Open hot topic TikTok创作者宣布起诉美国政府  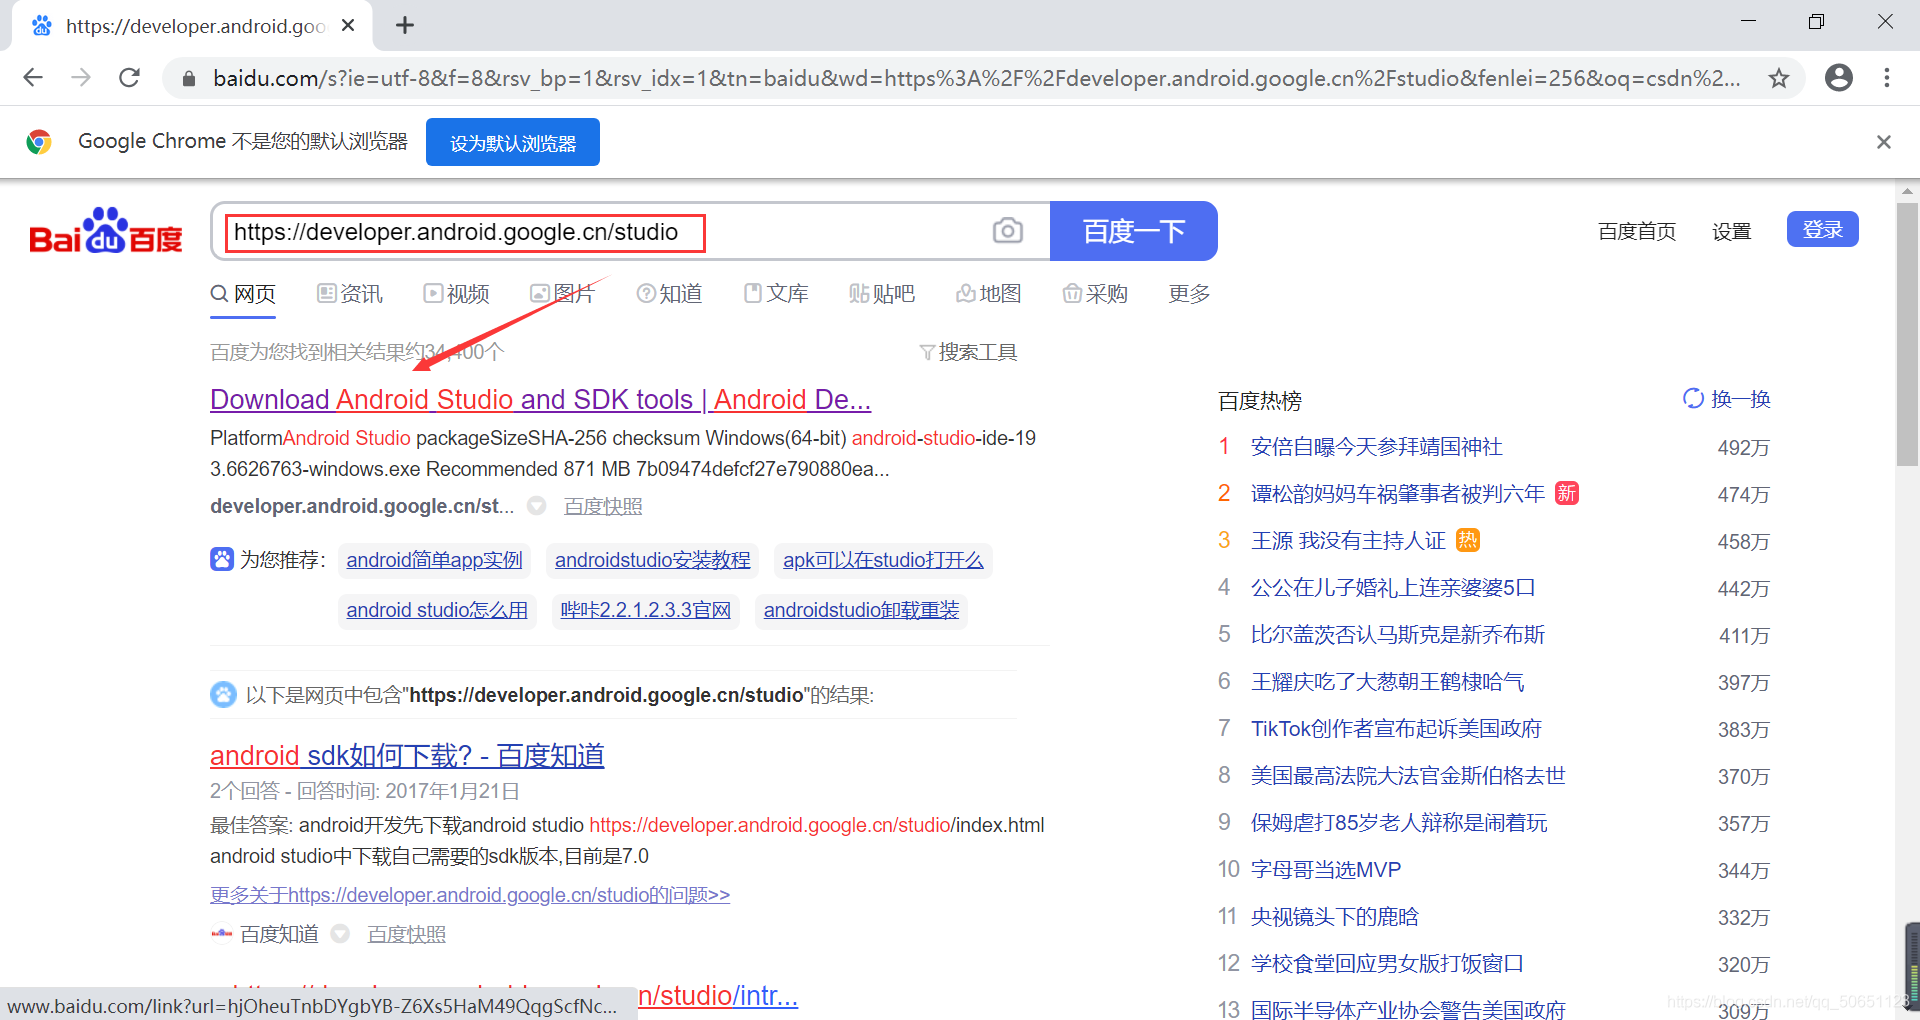coord(1396,729)
